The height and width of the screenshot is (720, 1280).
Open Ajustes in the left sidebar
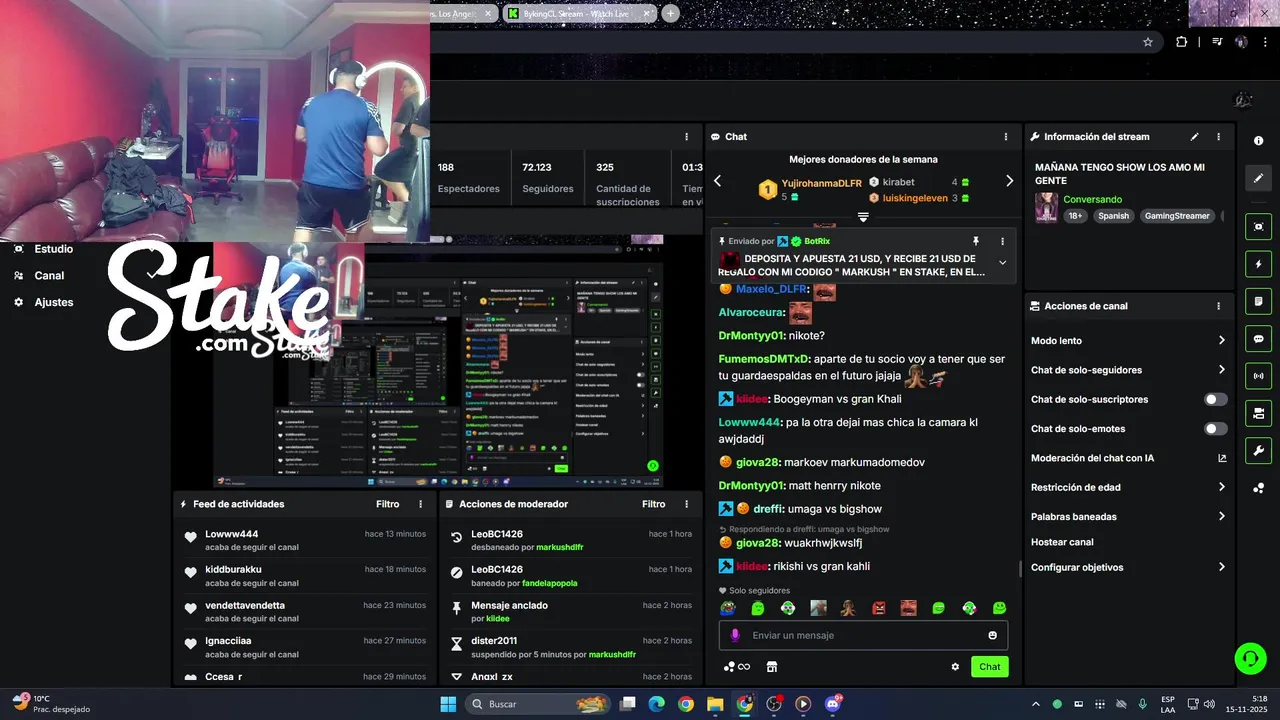pos(54,302)
